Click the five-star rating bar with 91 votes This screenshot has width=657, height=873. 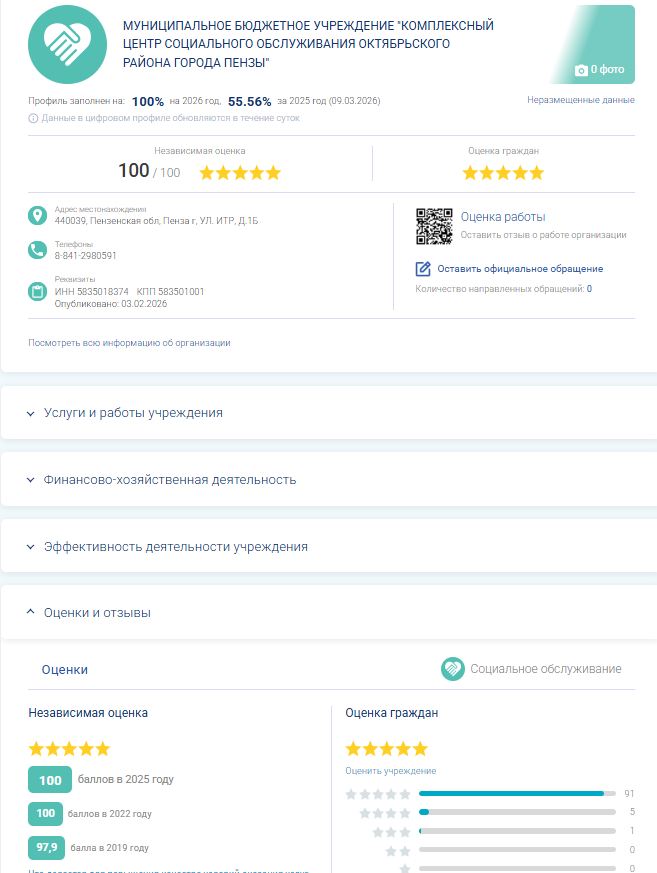(517, 794)
